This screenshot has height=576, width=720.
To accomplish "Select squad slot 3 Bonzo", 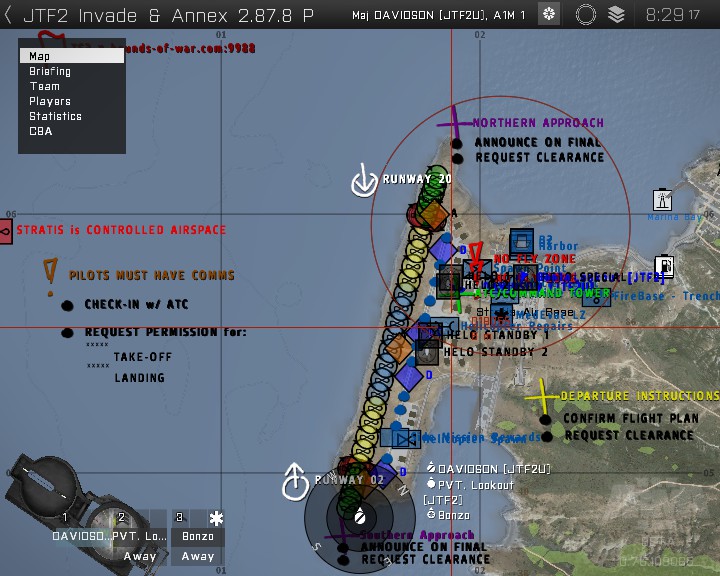I will (x=197, y=536).
